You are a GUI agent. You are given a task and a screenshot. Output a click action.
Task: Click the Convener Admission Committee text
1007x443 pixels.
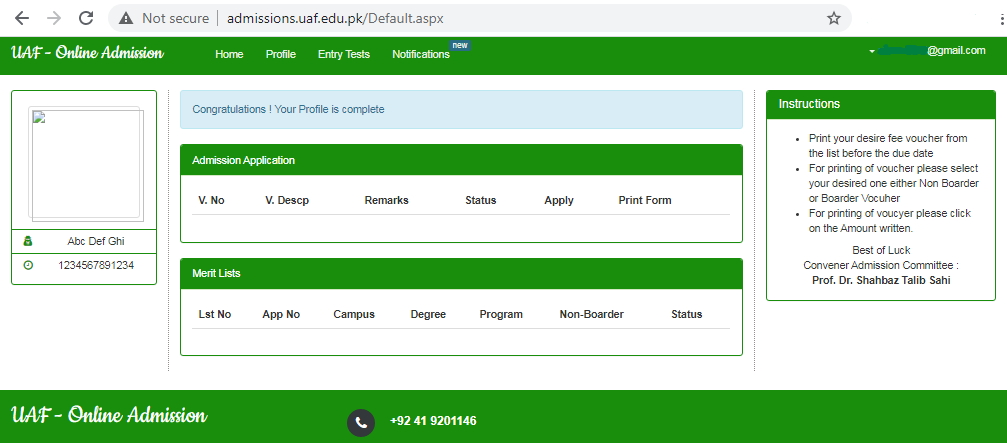(x=881, y=265)
